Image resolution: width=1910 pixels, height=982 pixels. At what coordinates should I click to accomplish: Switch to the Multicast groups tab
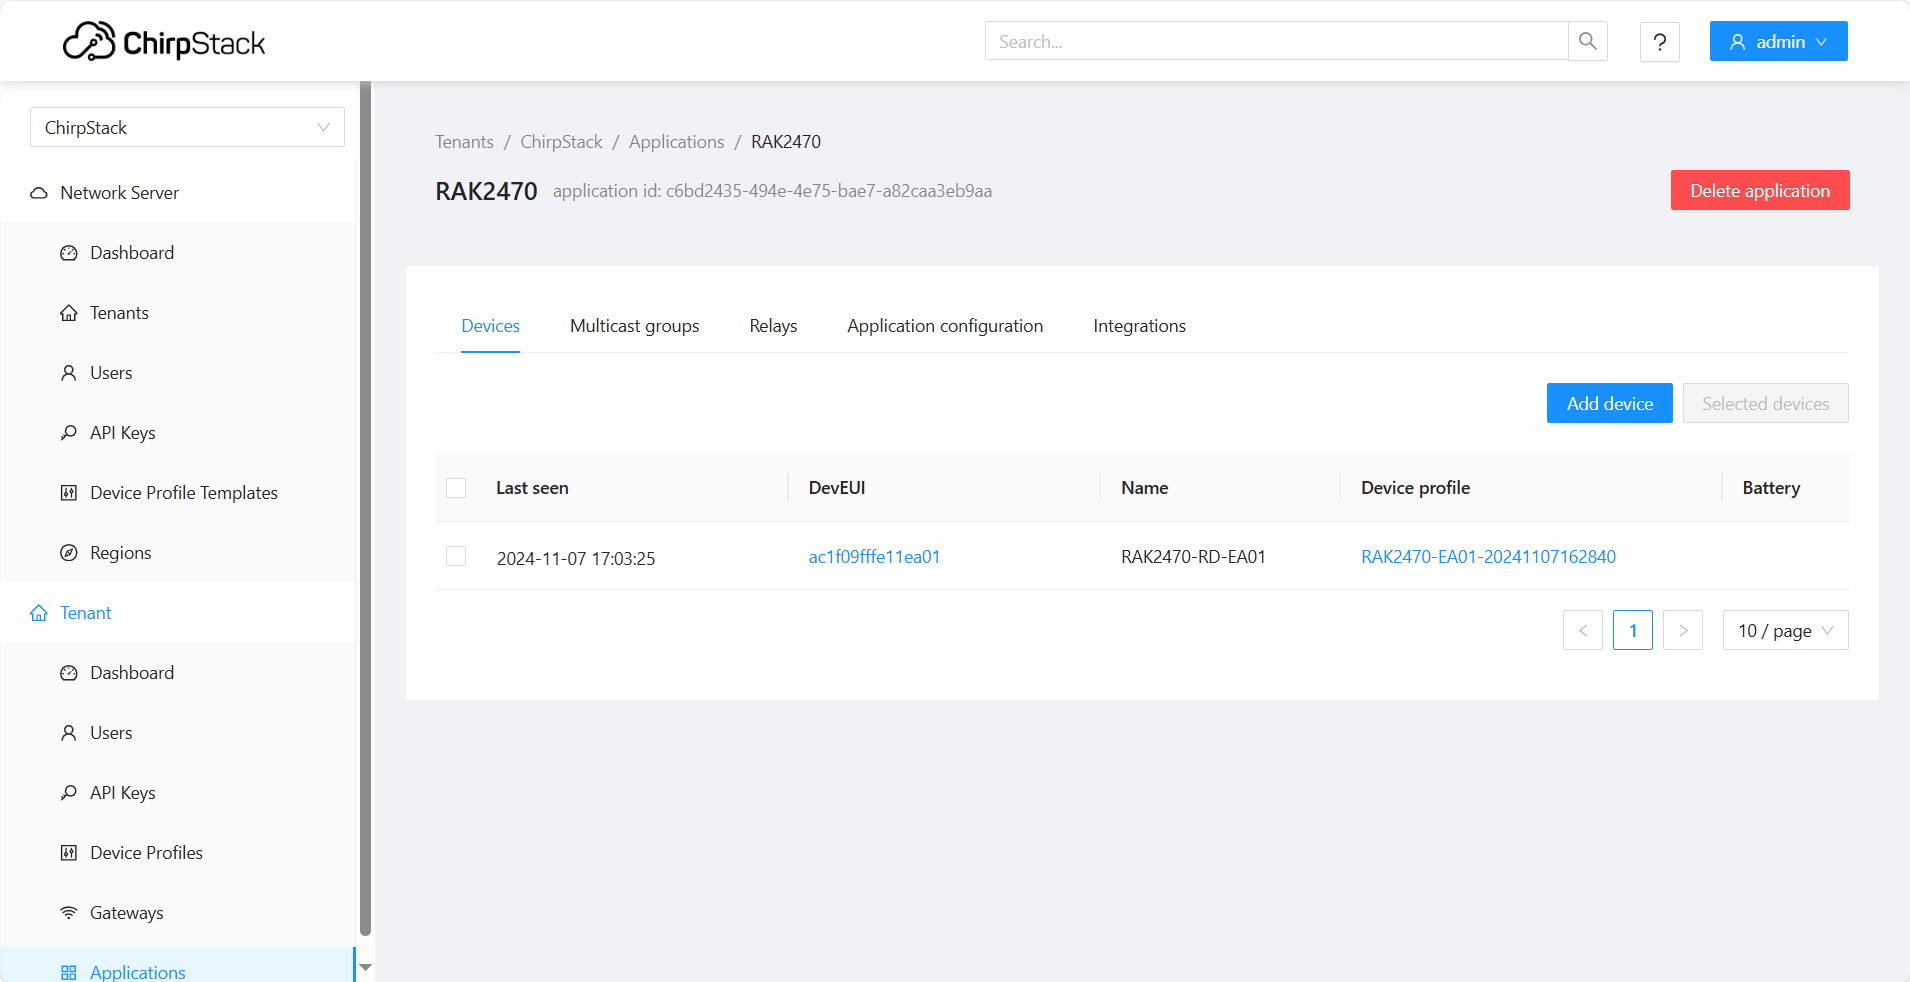coord(635,326)
